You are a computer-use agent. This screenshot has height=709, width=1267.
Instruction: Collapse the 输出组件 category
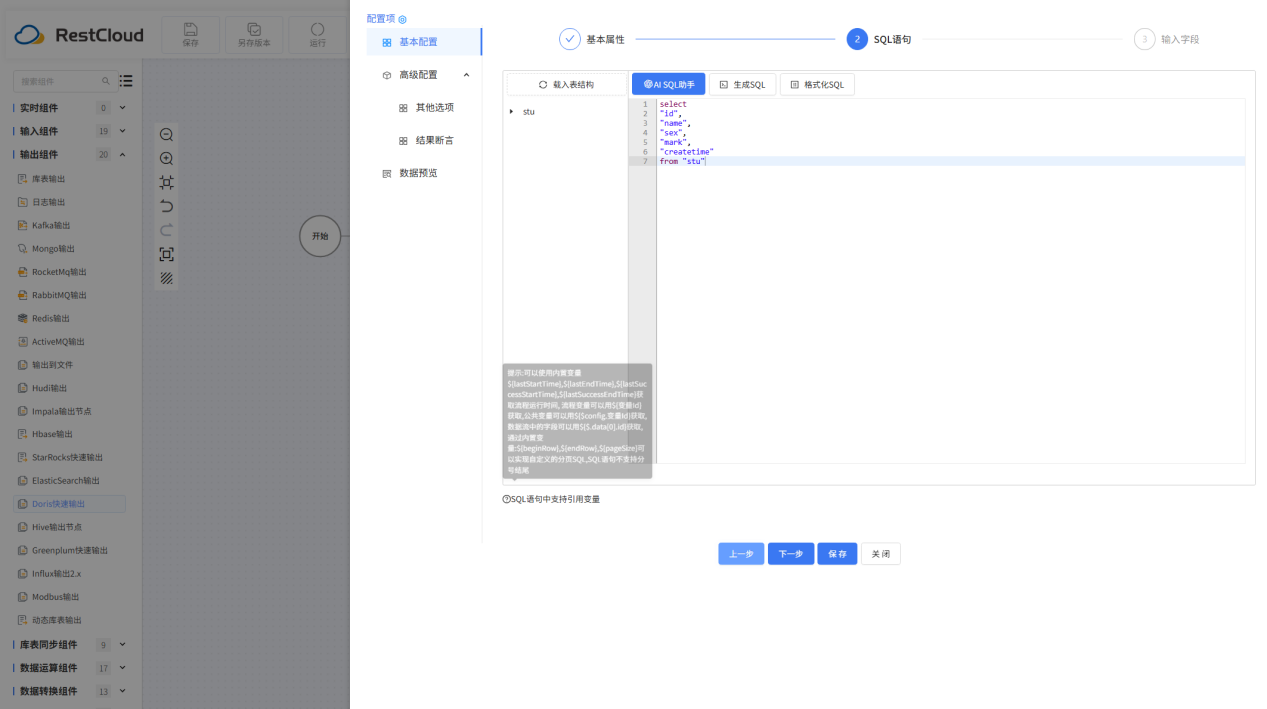tap(122, 154)
